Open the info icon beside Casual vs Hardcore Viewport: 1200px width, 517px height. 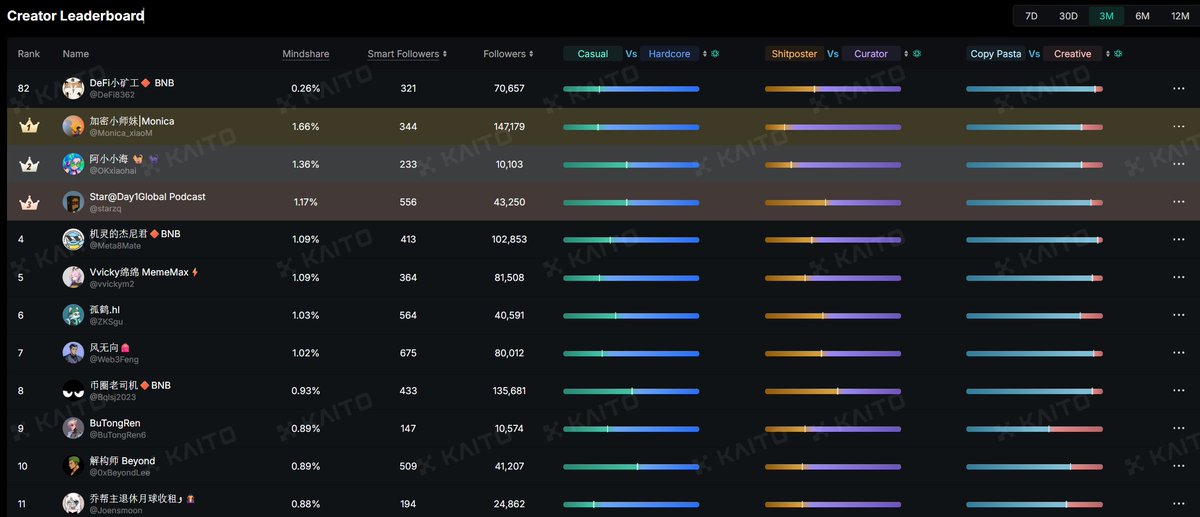[715, 54]
